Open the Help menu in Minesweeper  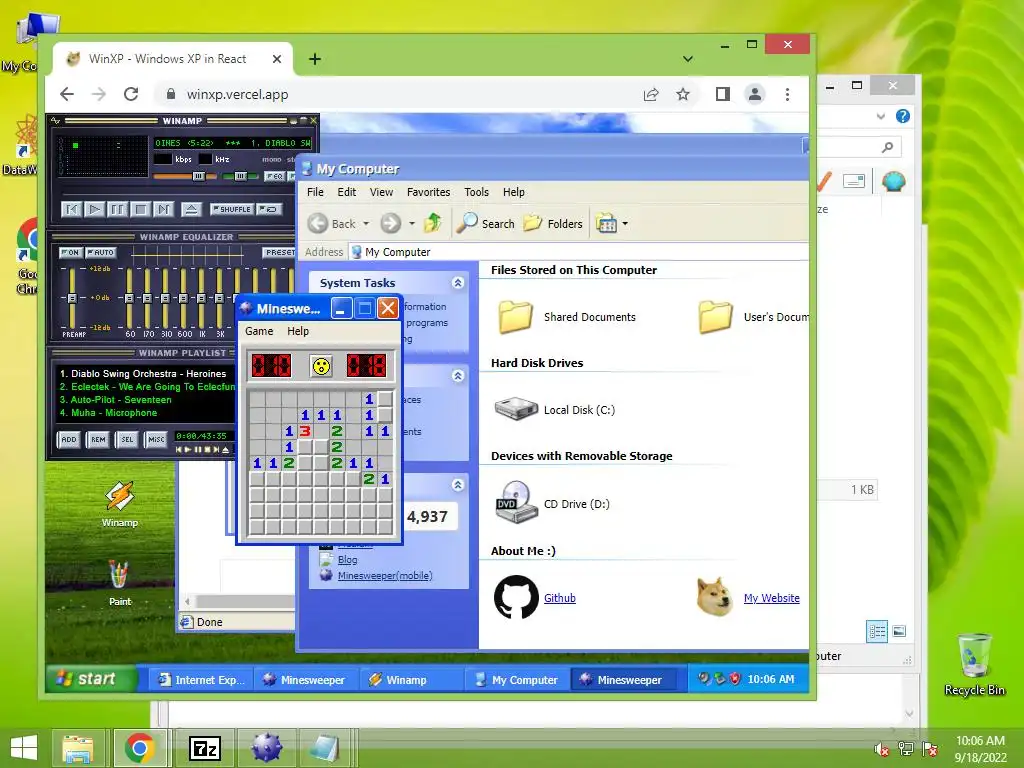coord(298,331)
